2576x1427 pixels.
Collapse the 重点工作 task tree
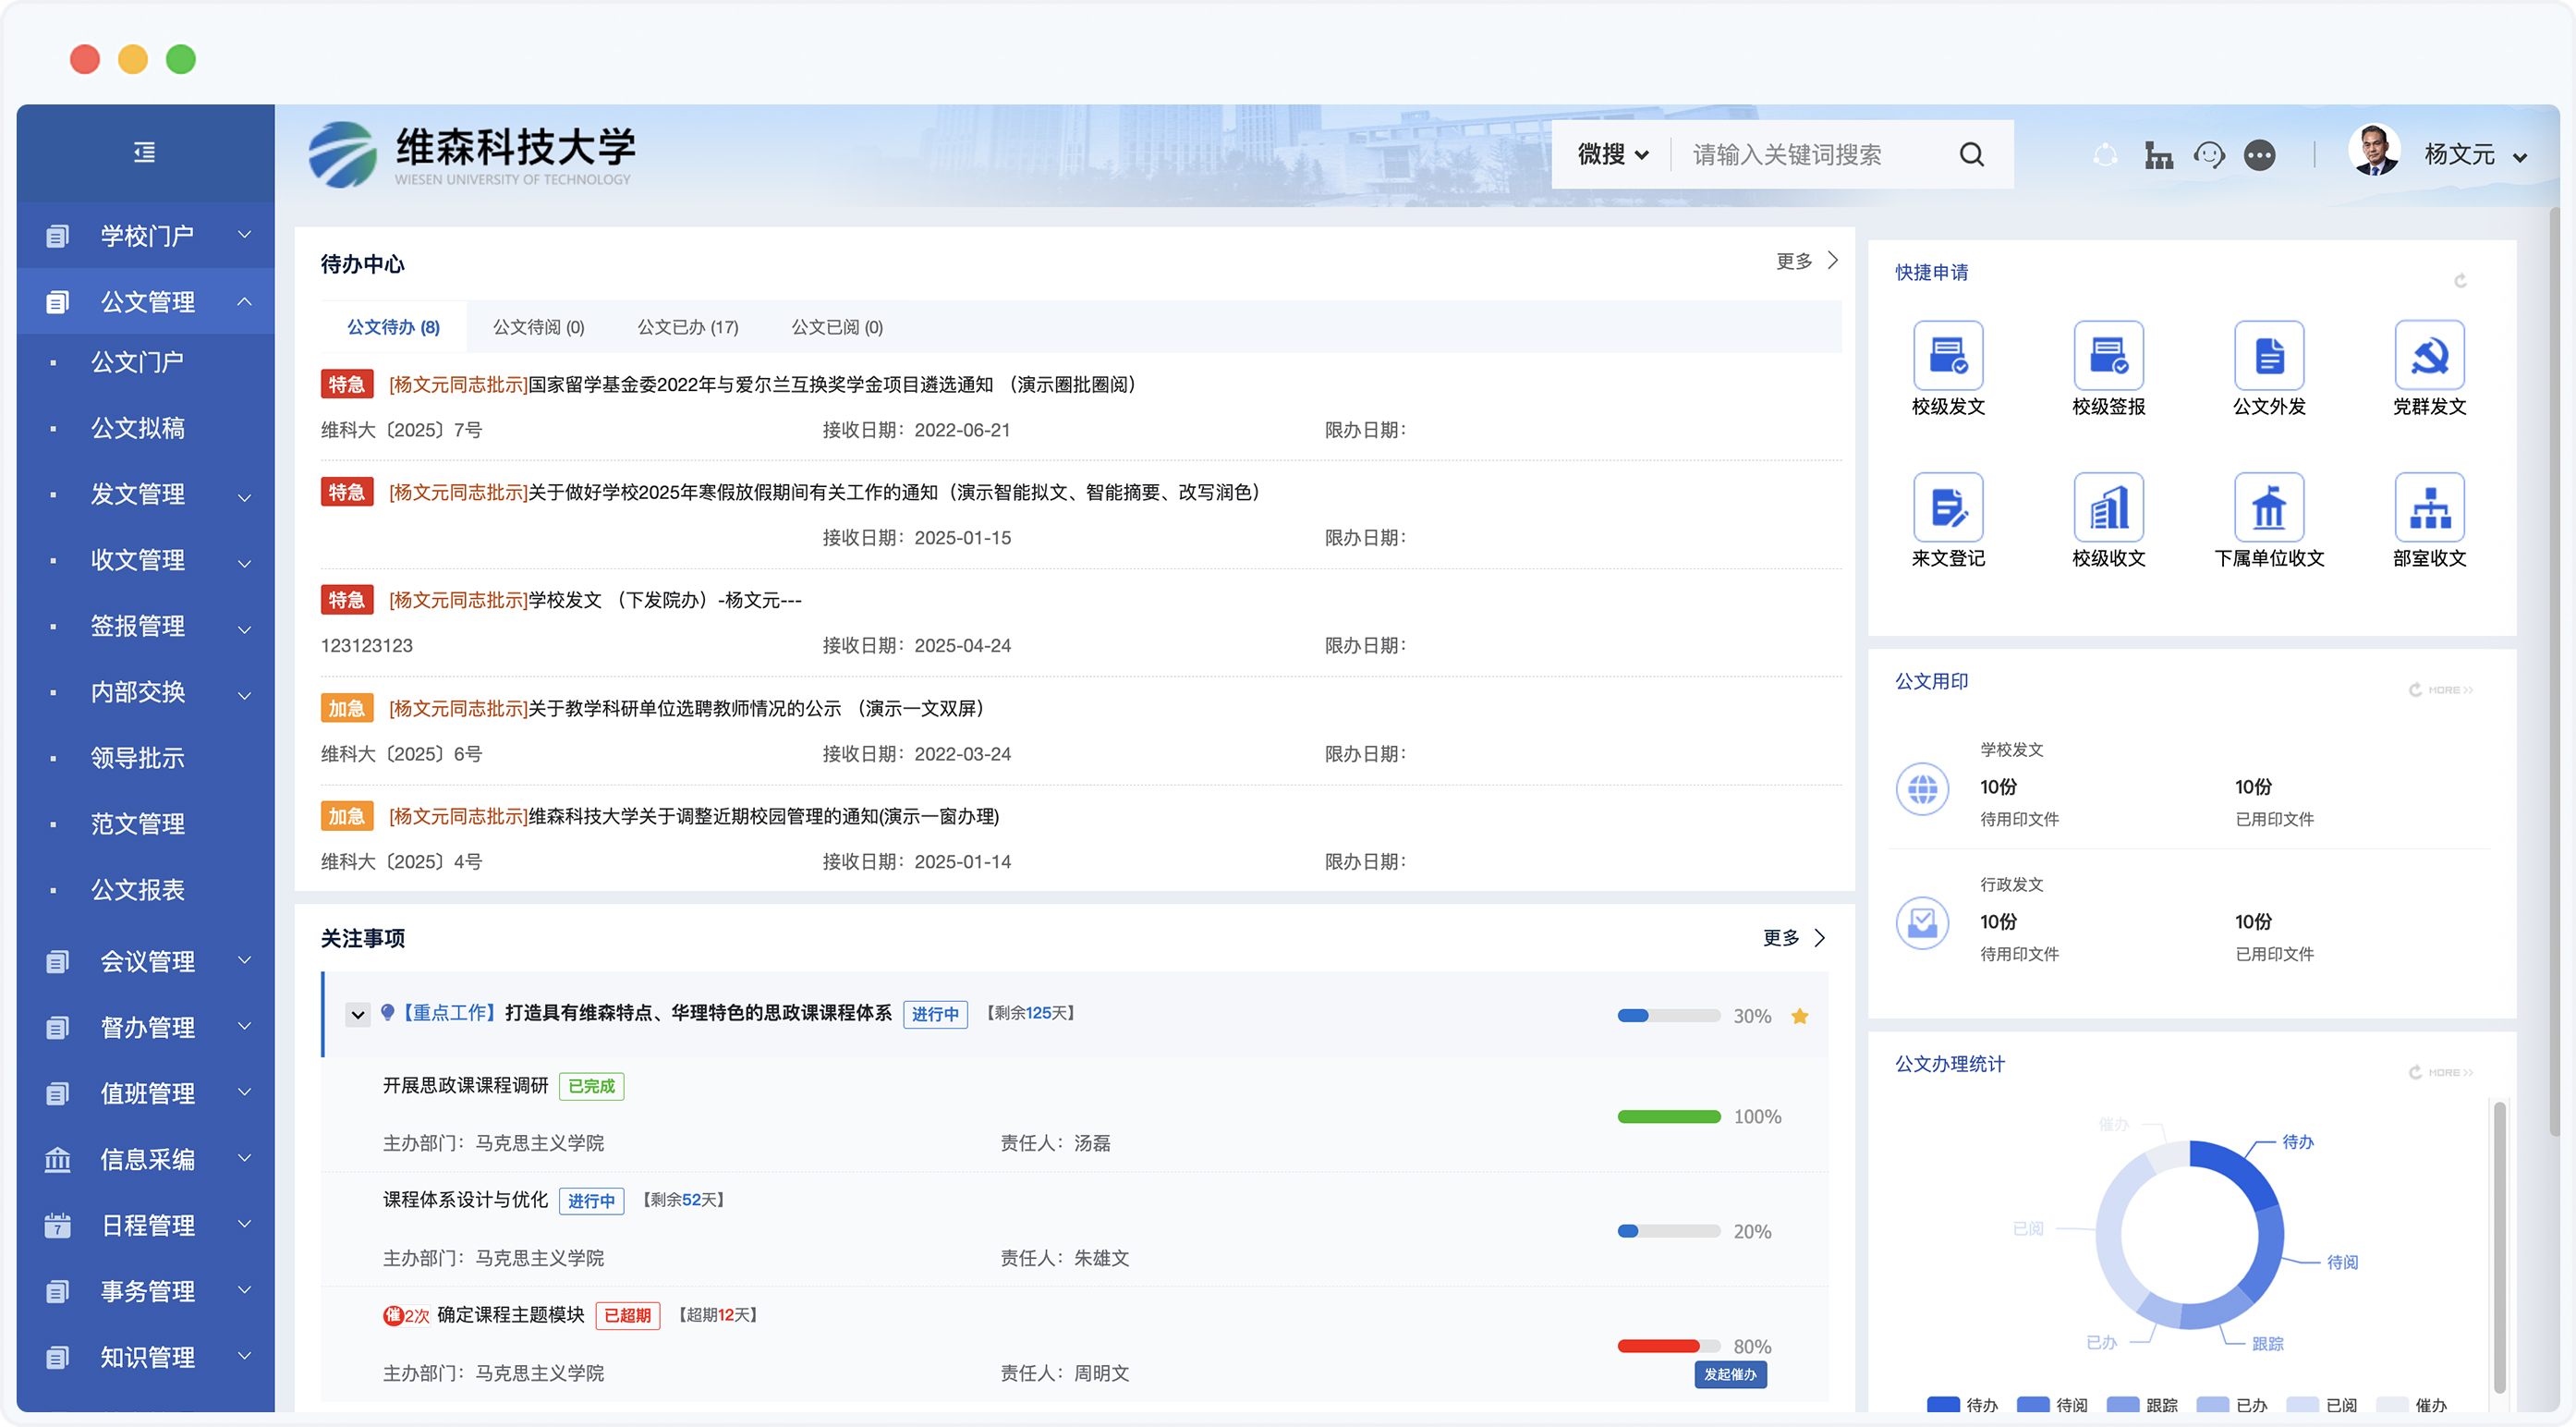click(x=358, y=1015)
